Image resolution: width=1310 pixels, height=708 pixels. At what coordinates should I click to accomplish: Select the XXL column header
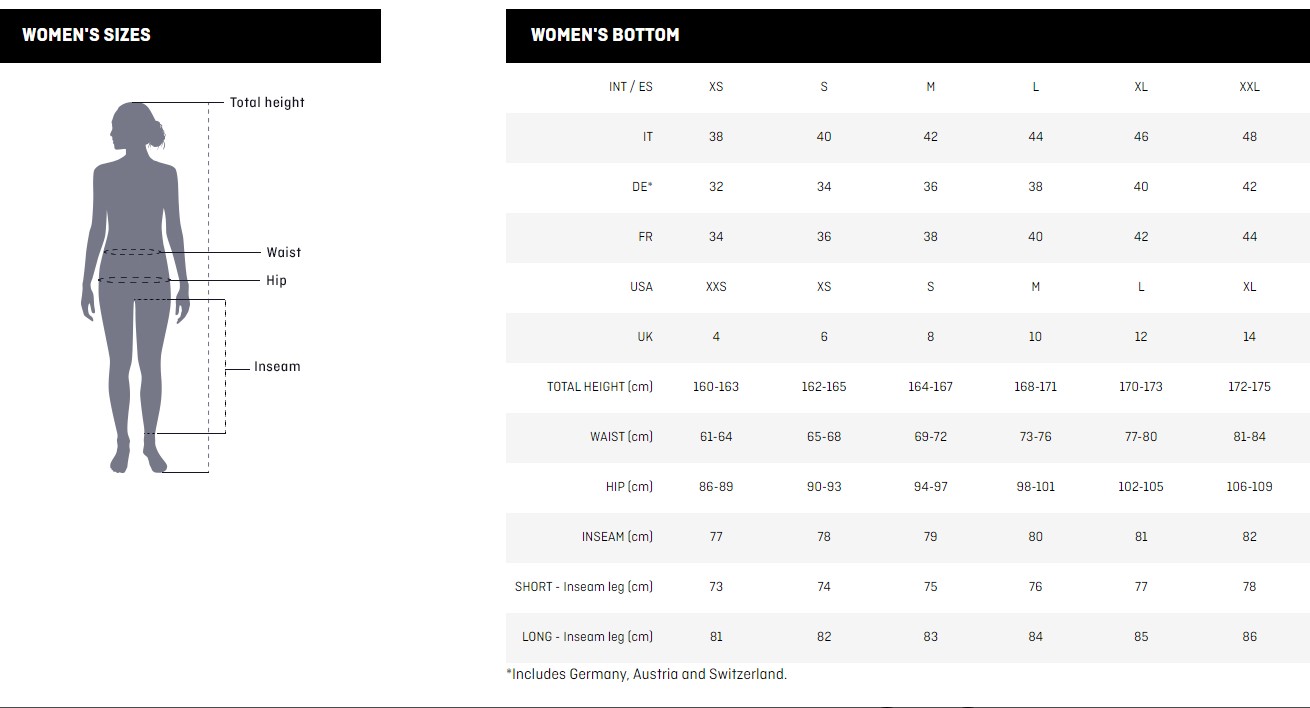[1249, 87]
